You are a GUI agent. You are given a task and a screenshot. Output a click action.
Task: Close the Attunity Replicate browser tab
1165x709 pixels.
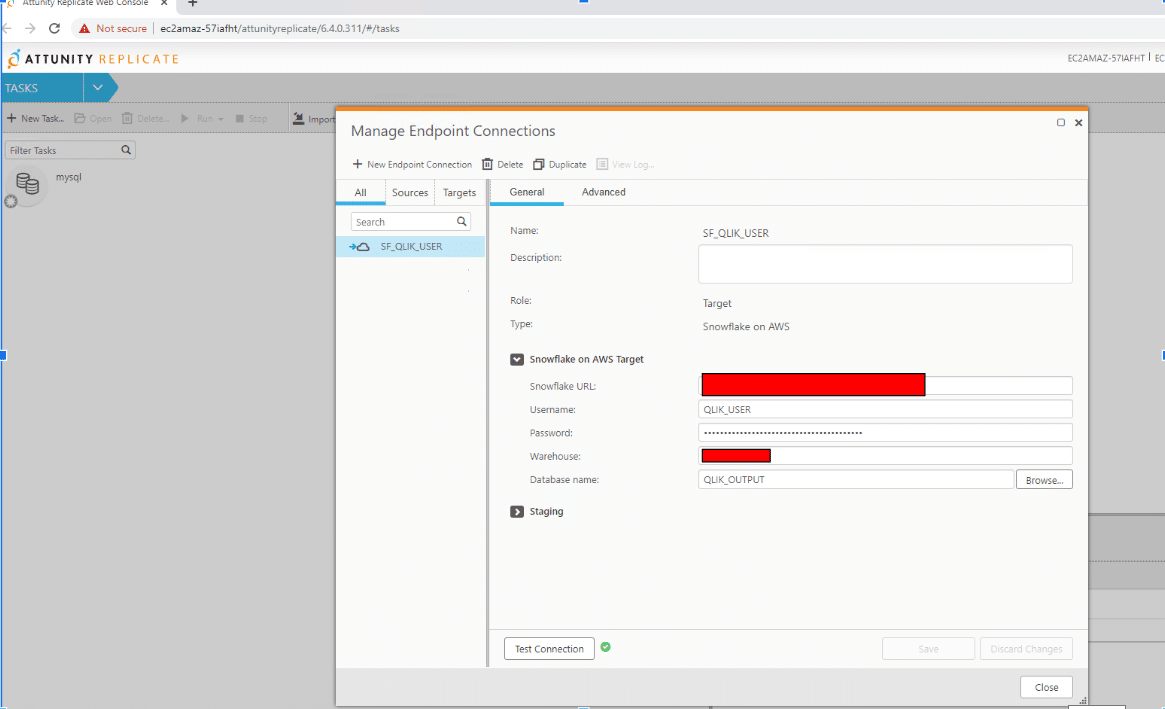point(164,3)
